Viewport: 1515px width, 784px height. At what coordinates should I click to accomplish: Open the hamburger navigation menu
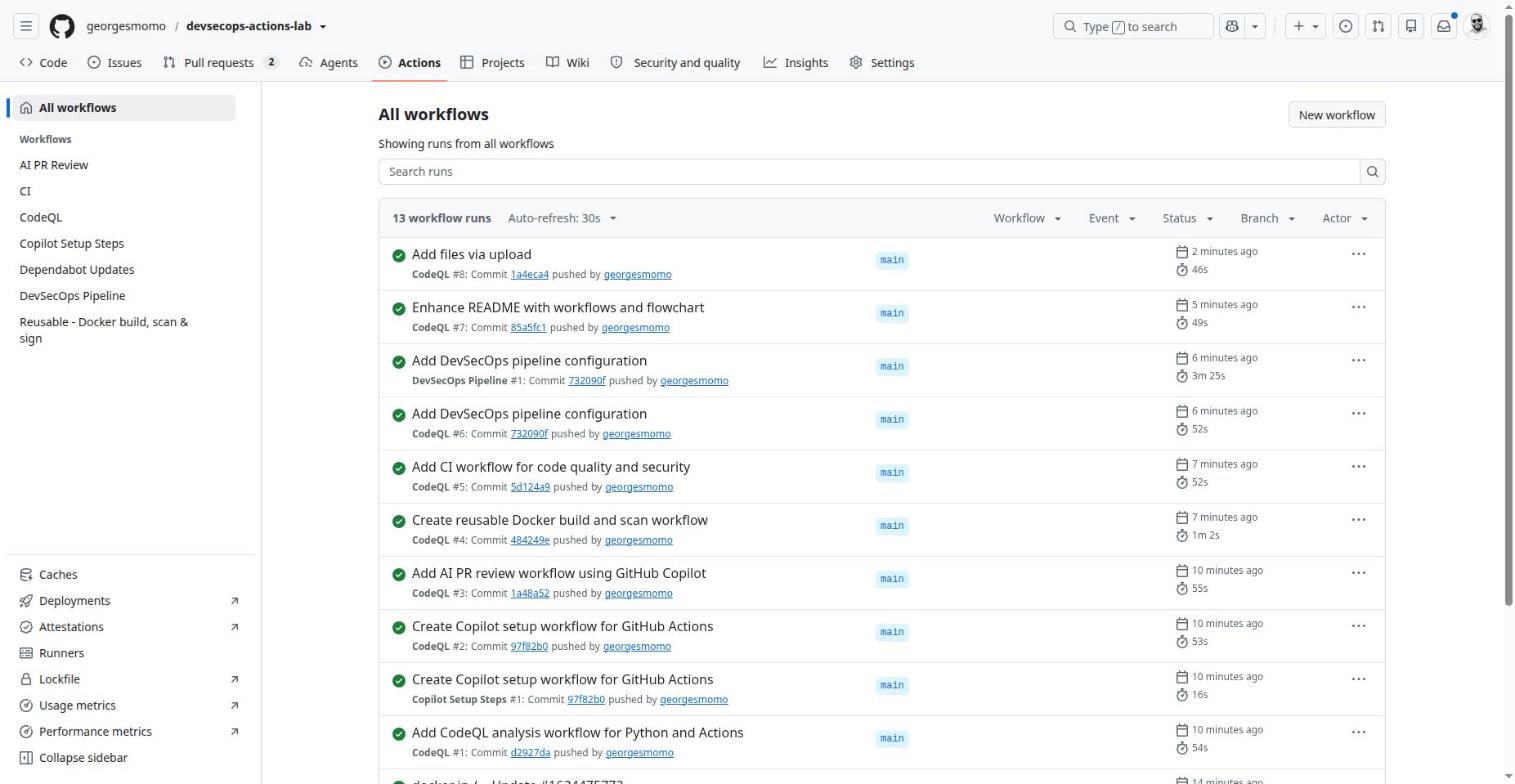tap(27, 26)
